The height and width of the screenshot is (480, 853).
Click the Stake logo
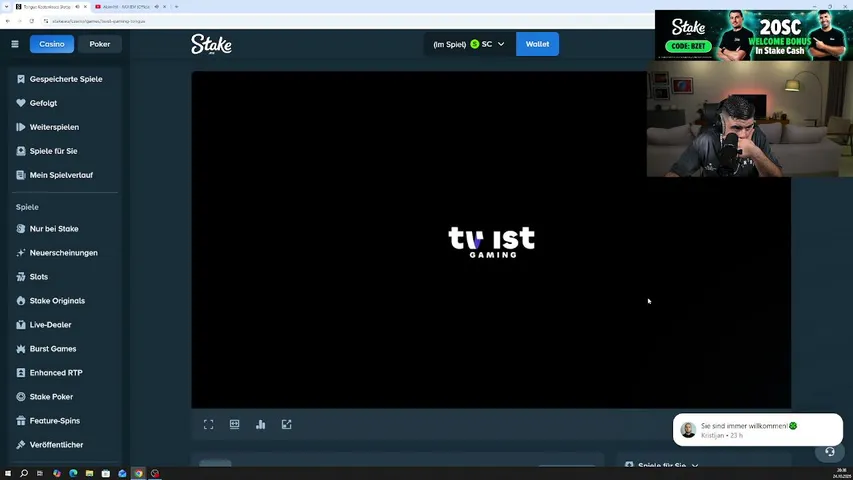(x=211, y=44)
